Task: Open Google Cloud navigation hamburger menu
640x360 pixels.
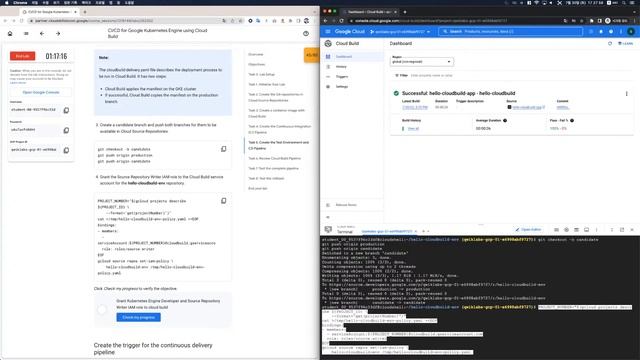Action: coord(328,31)
